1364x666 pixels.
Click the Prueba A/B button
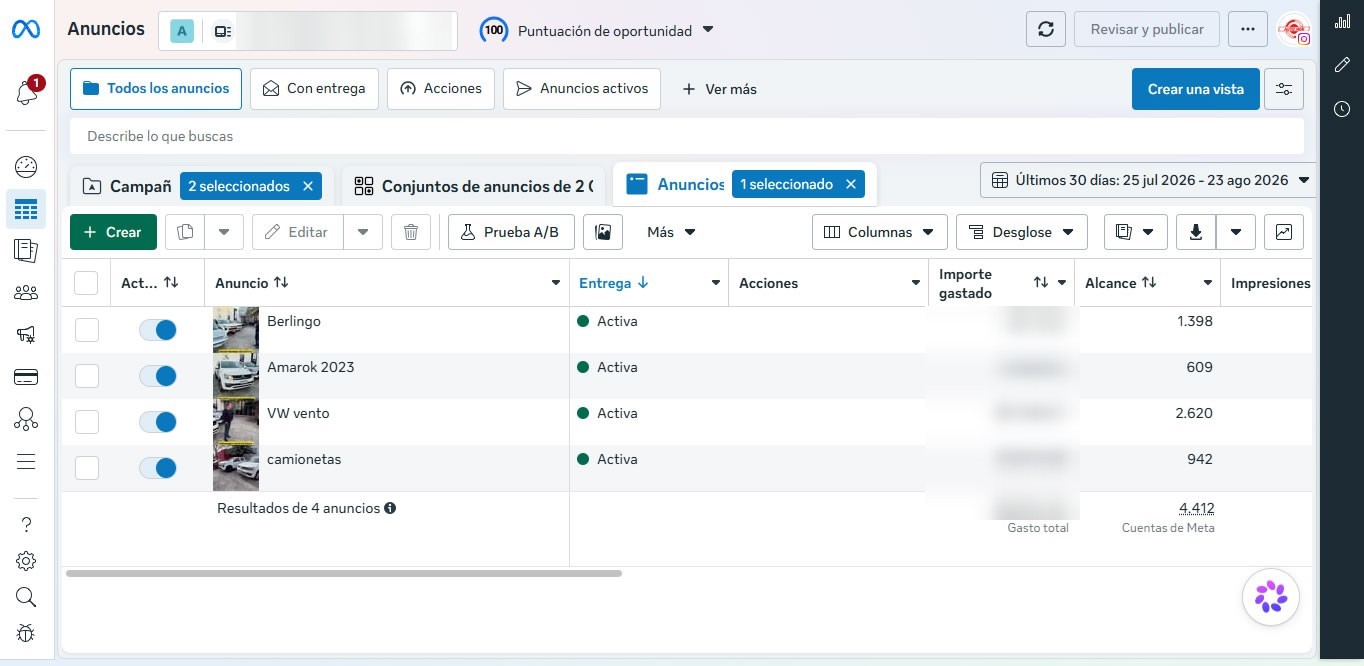point(511,232)
